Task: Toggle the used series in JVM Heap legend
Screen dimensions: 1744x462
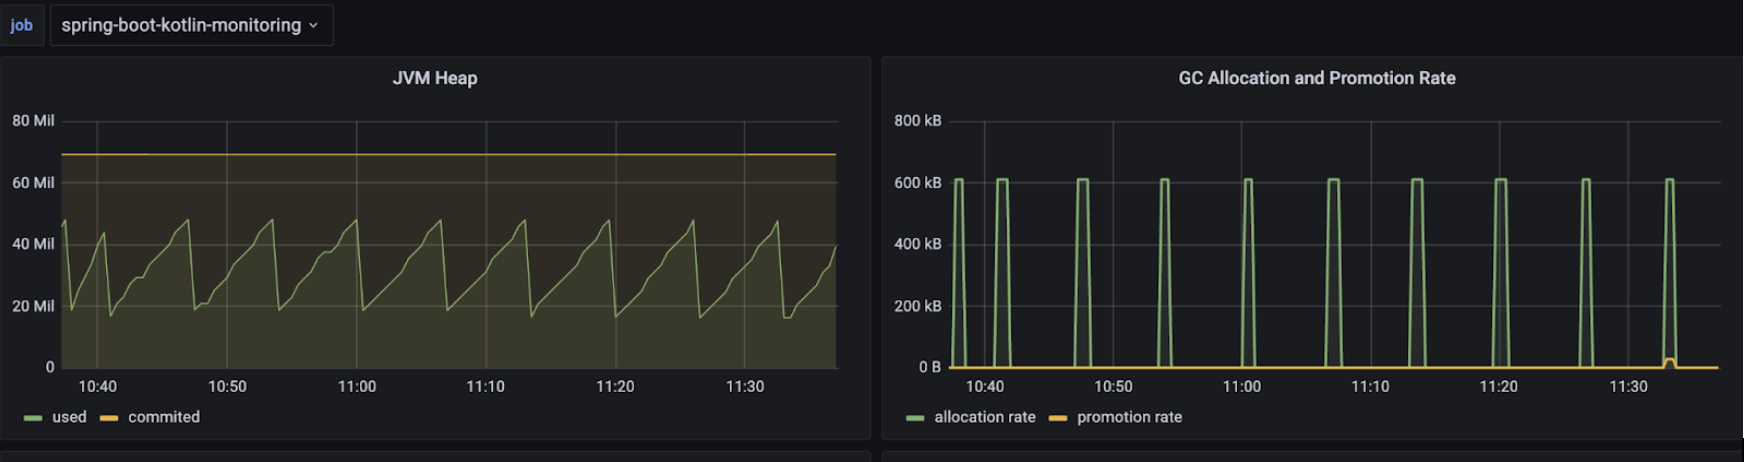Action: [x=69, y=417]
